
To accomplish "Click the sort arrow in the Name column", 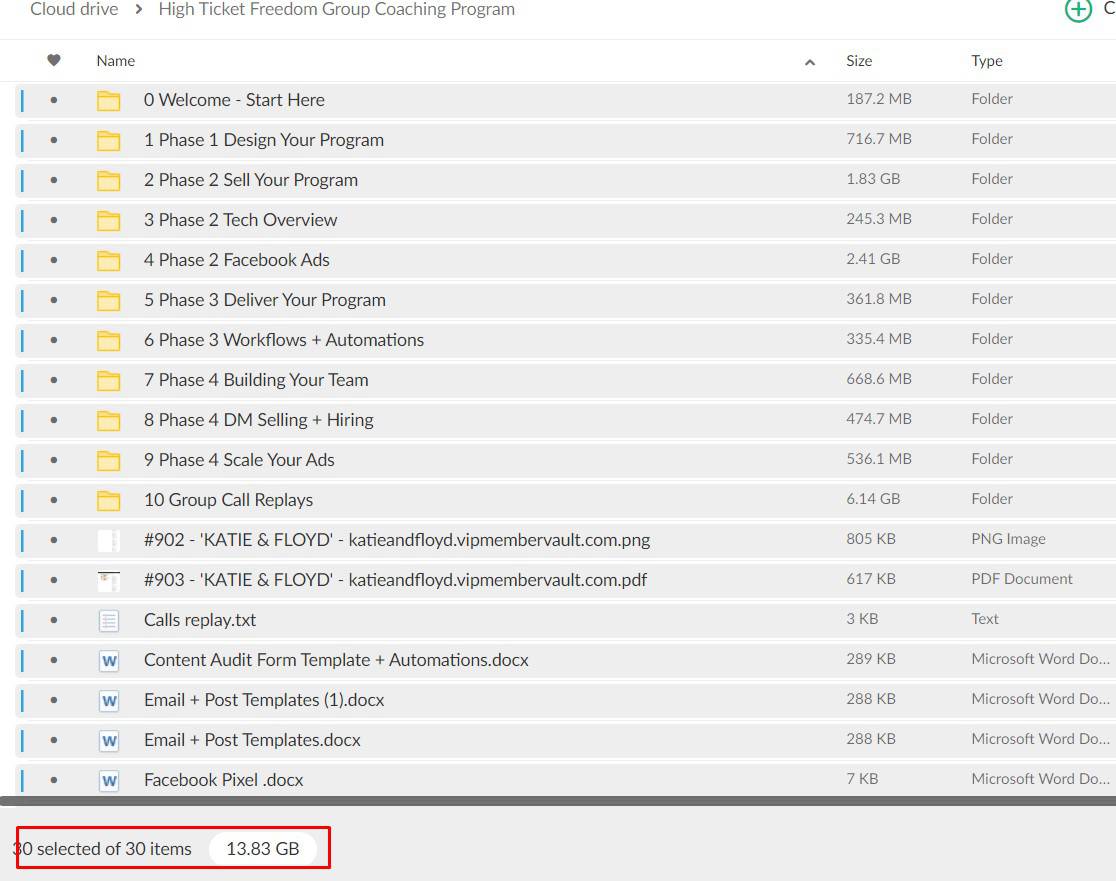I will (809, 62).
